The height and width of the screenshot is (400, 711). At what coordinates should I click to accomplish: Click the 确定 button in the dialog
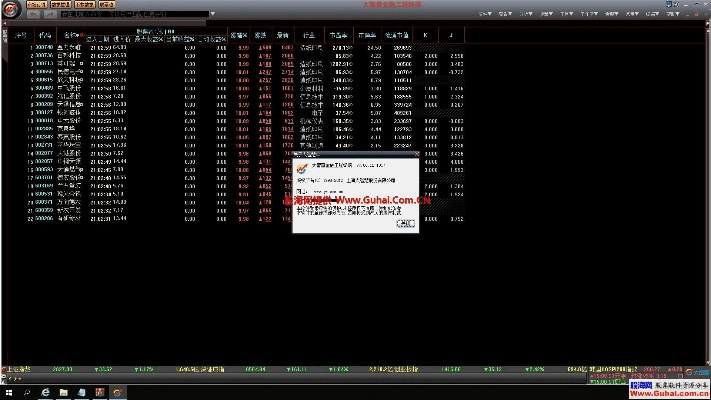pyautogui.click(x=403, y=225)
